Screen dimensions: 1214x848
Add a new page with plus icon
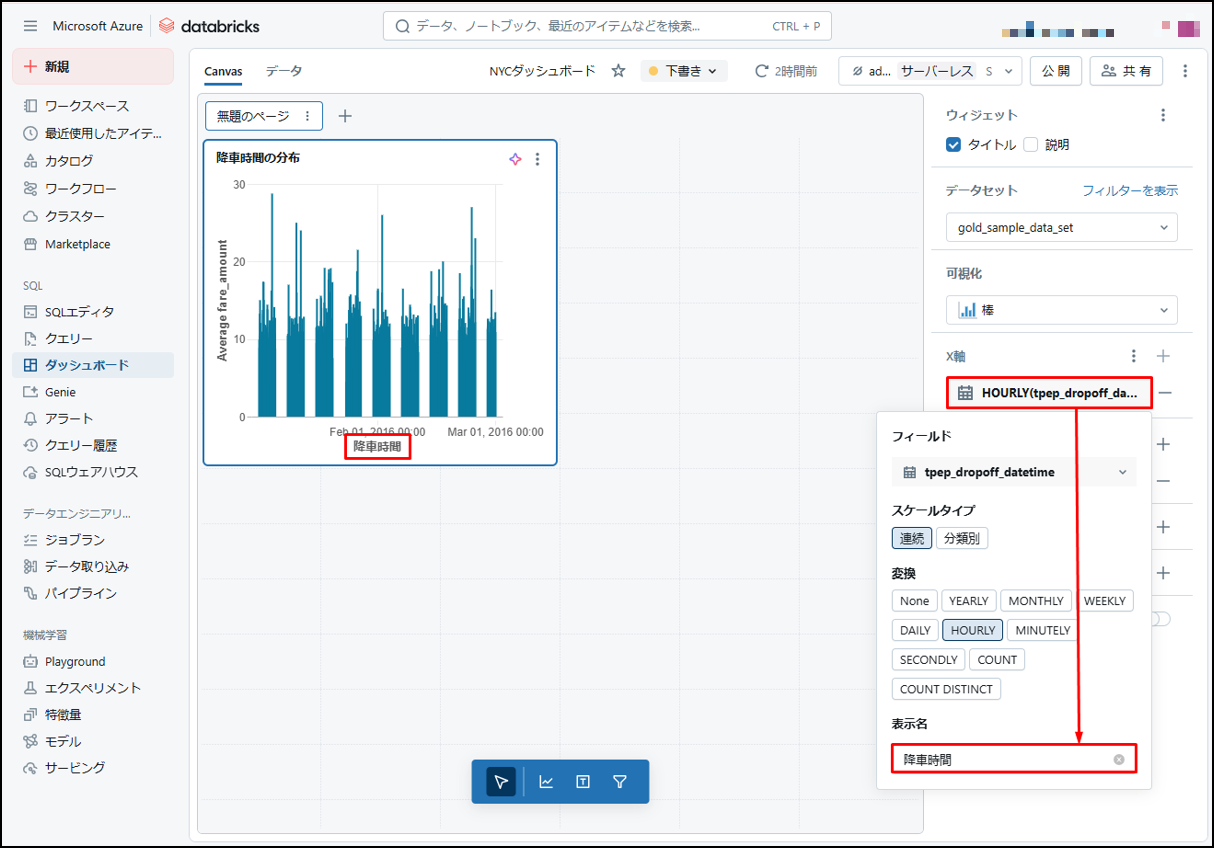[x=345, y=116]
